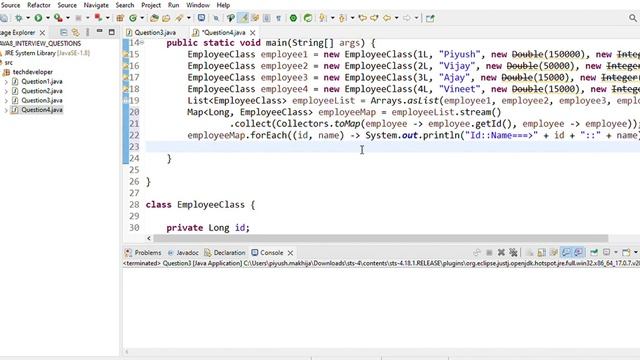Close the Question4.java editor tab

(253, 33)
